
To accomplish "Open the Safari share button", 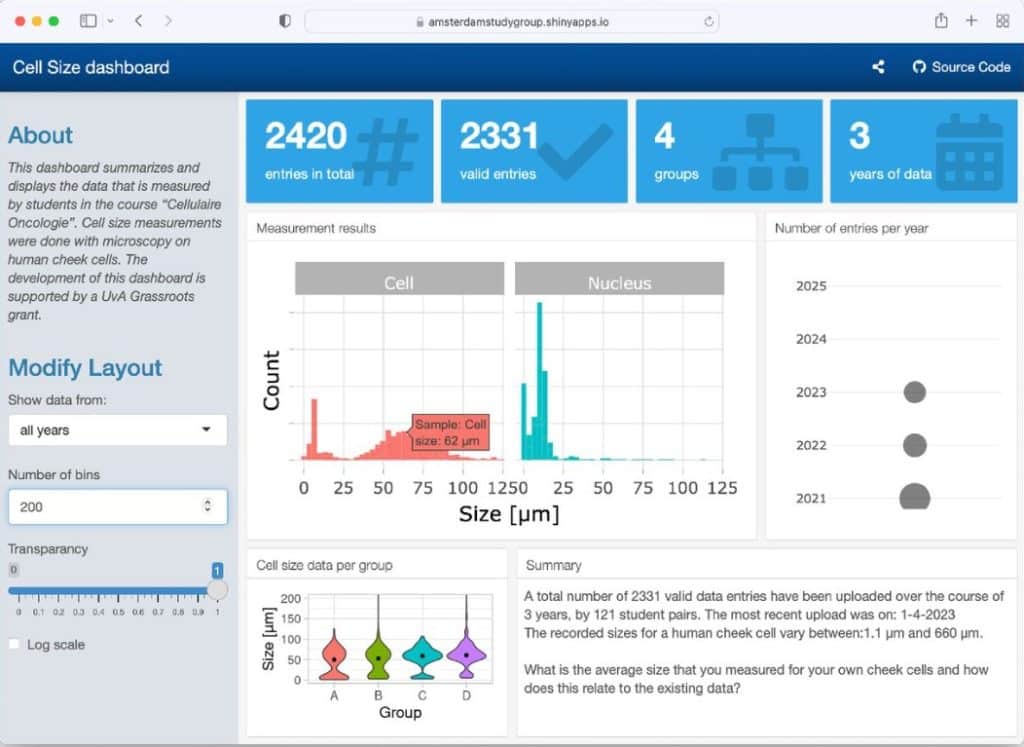I will click(941, 21).
